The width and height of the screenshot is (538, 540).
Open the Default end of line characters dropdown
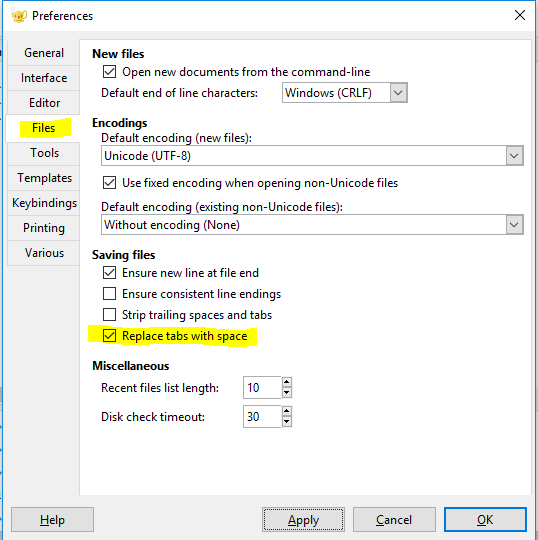pyautogui.click(x=345, y=93)
